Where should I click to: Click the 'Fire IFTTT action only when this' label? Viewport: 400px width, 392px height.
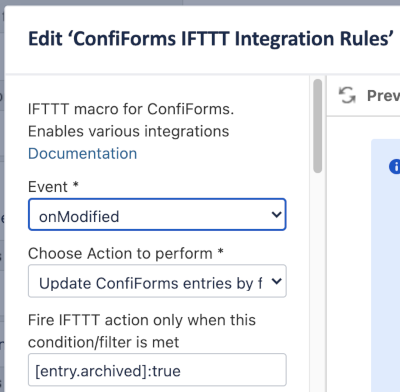(142, 320)
